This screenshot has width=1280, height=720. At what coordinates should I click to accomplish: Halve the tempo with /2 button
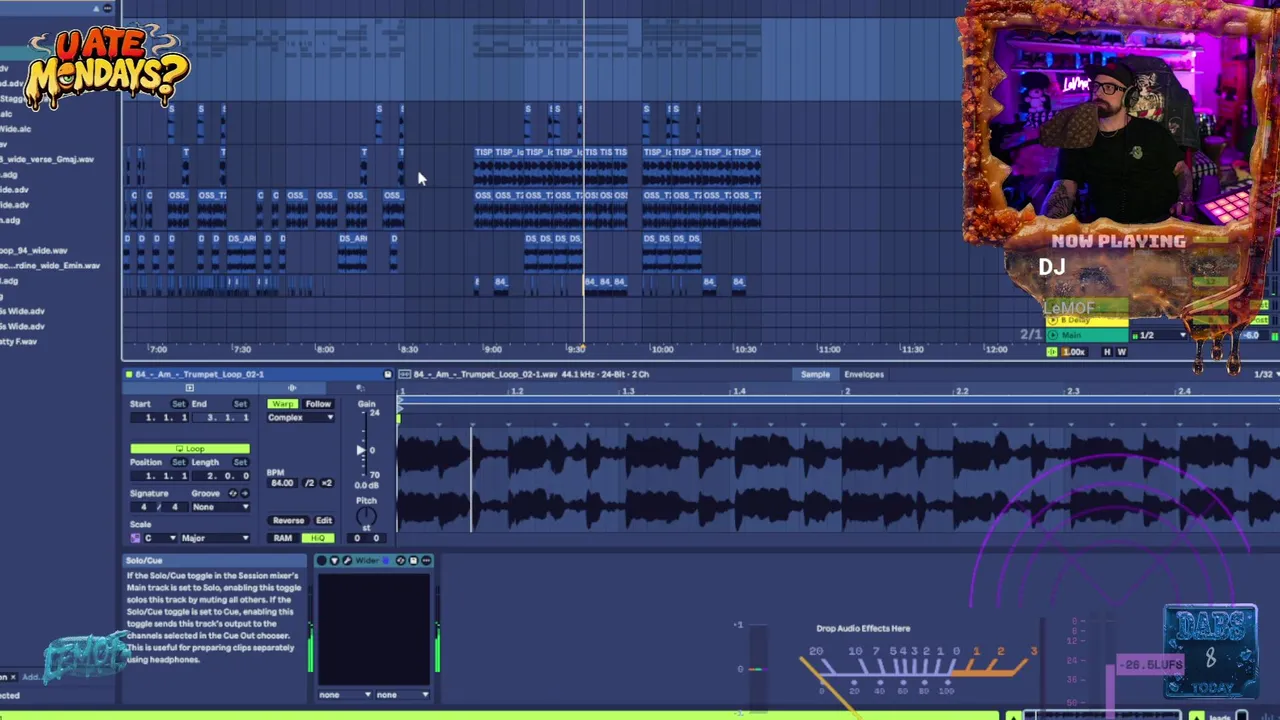point(309,483)
